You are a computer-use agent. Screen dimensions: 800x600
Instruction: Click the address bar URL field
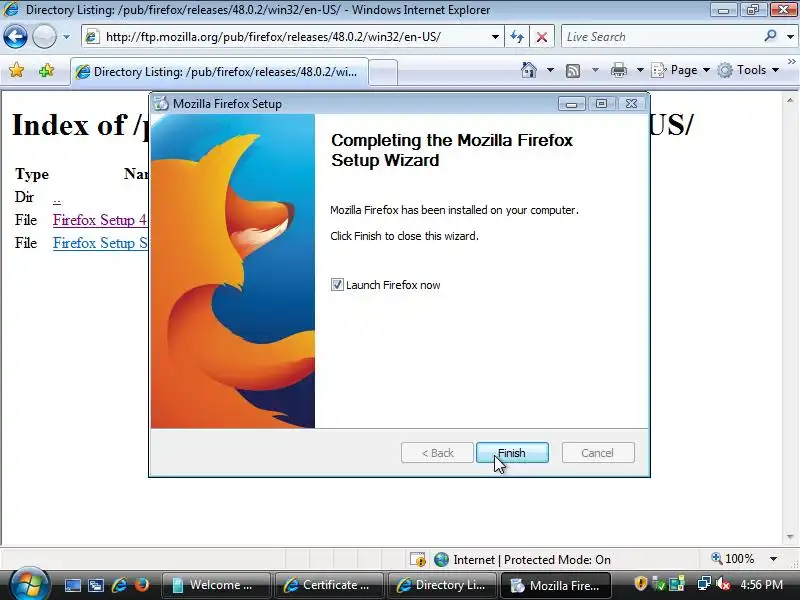click(291, 37)
